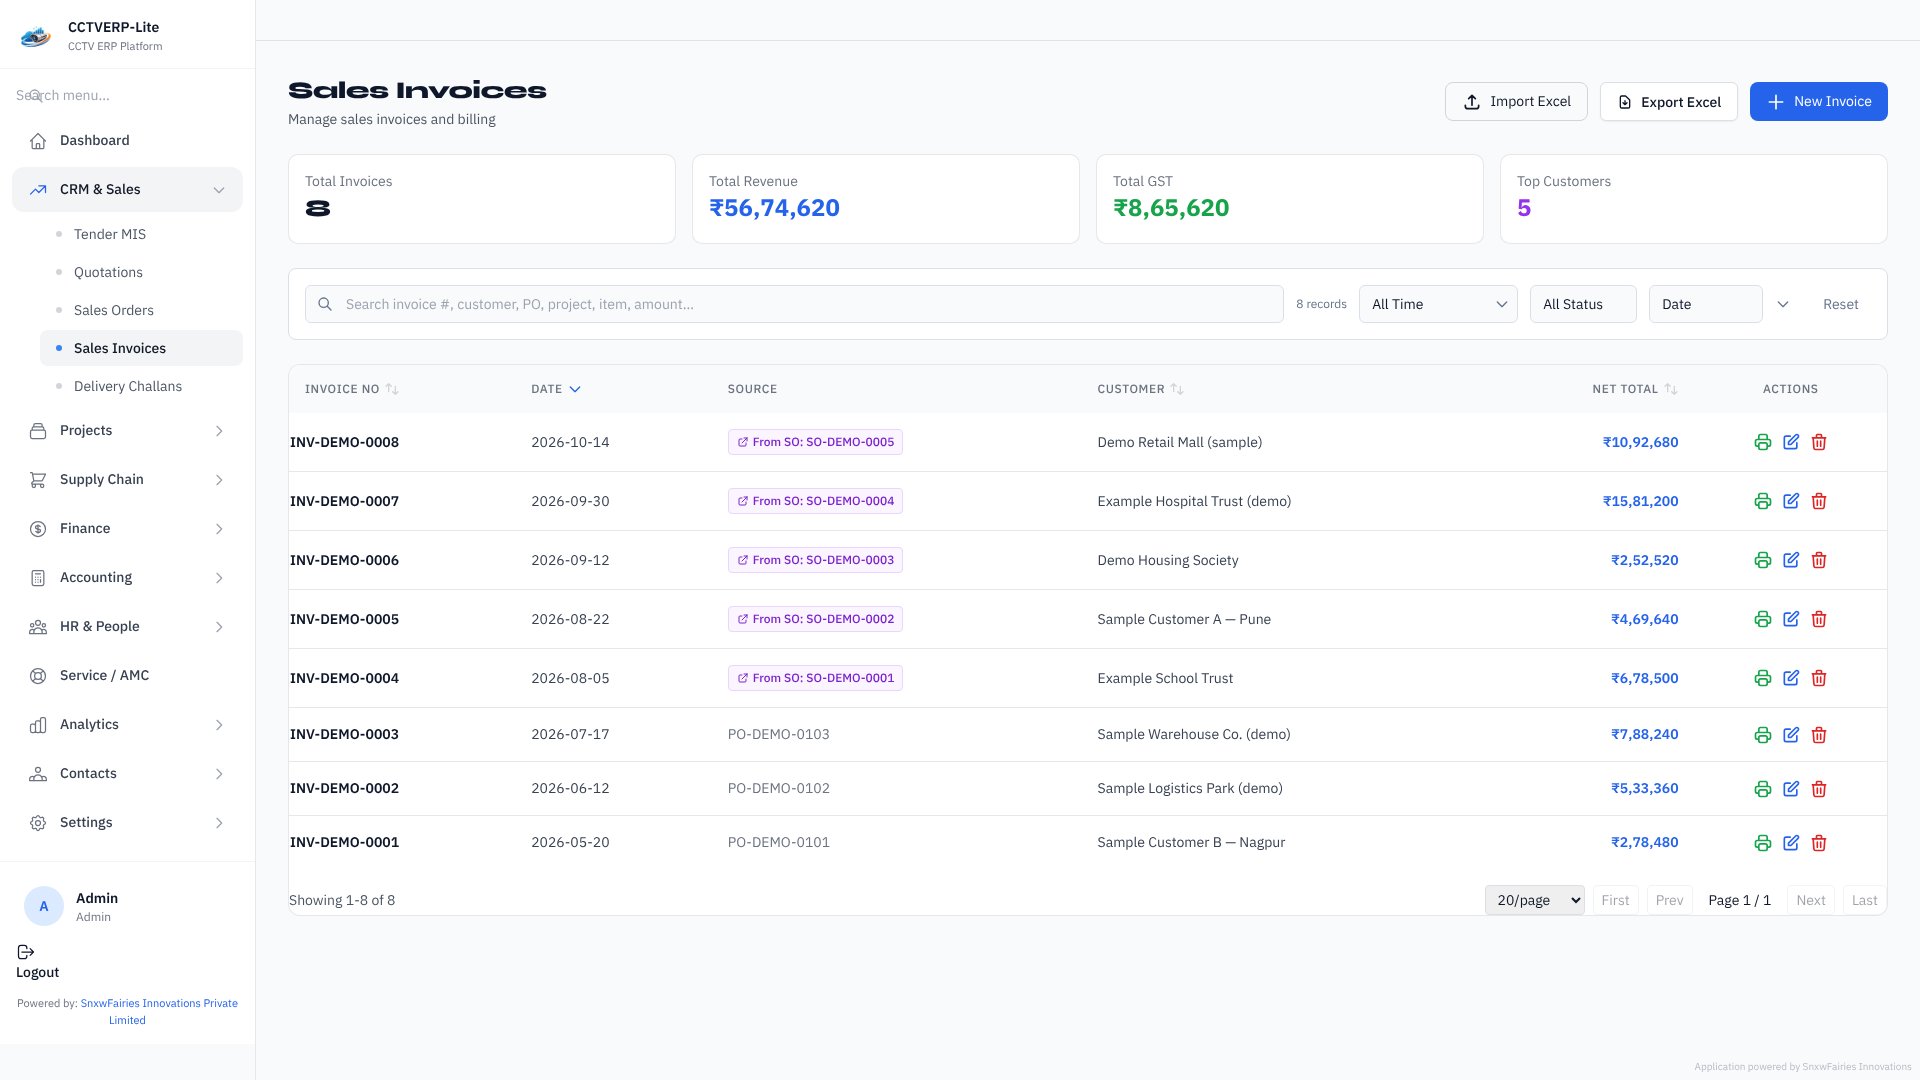Print invoice INV-DEMO-0004

[x=1763, y=678]
